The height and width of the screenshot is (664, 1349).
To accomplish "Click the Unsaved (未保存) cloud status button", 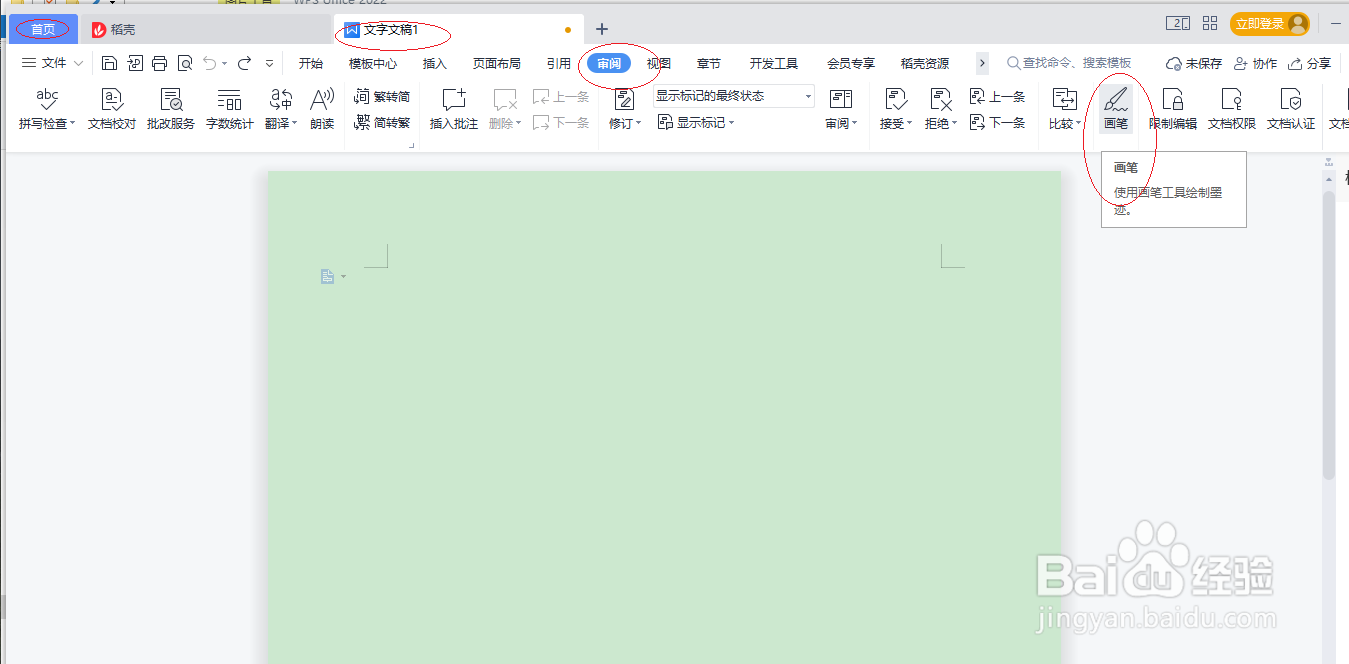I will tap(1194, 63).
